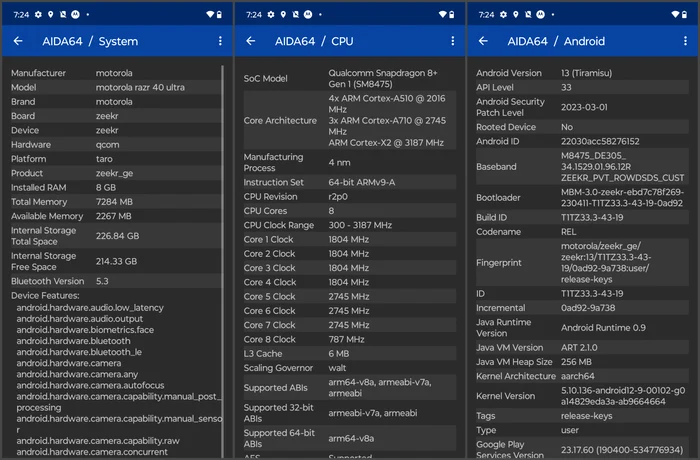Select API Level value 33
Screen dimensions: 700x460
point(566,88)
